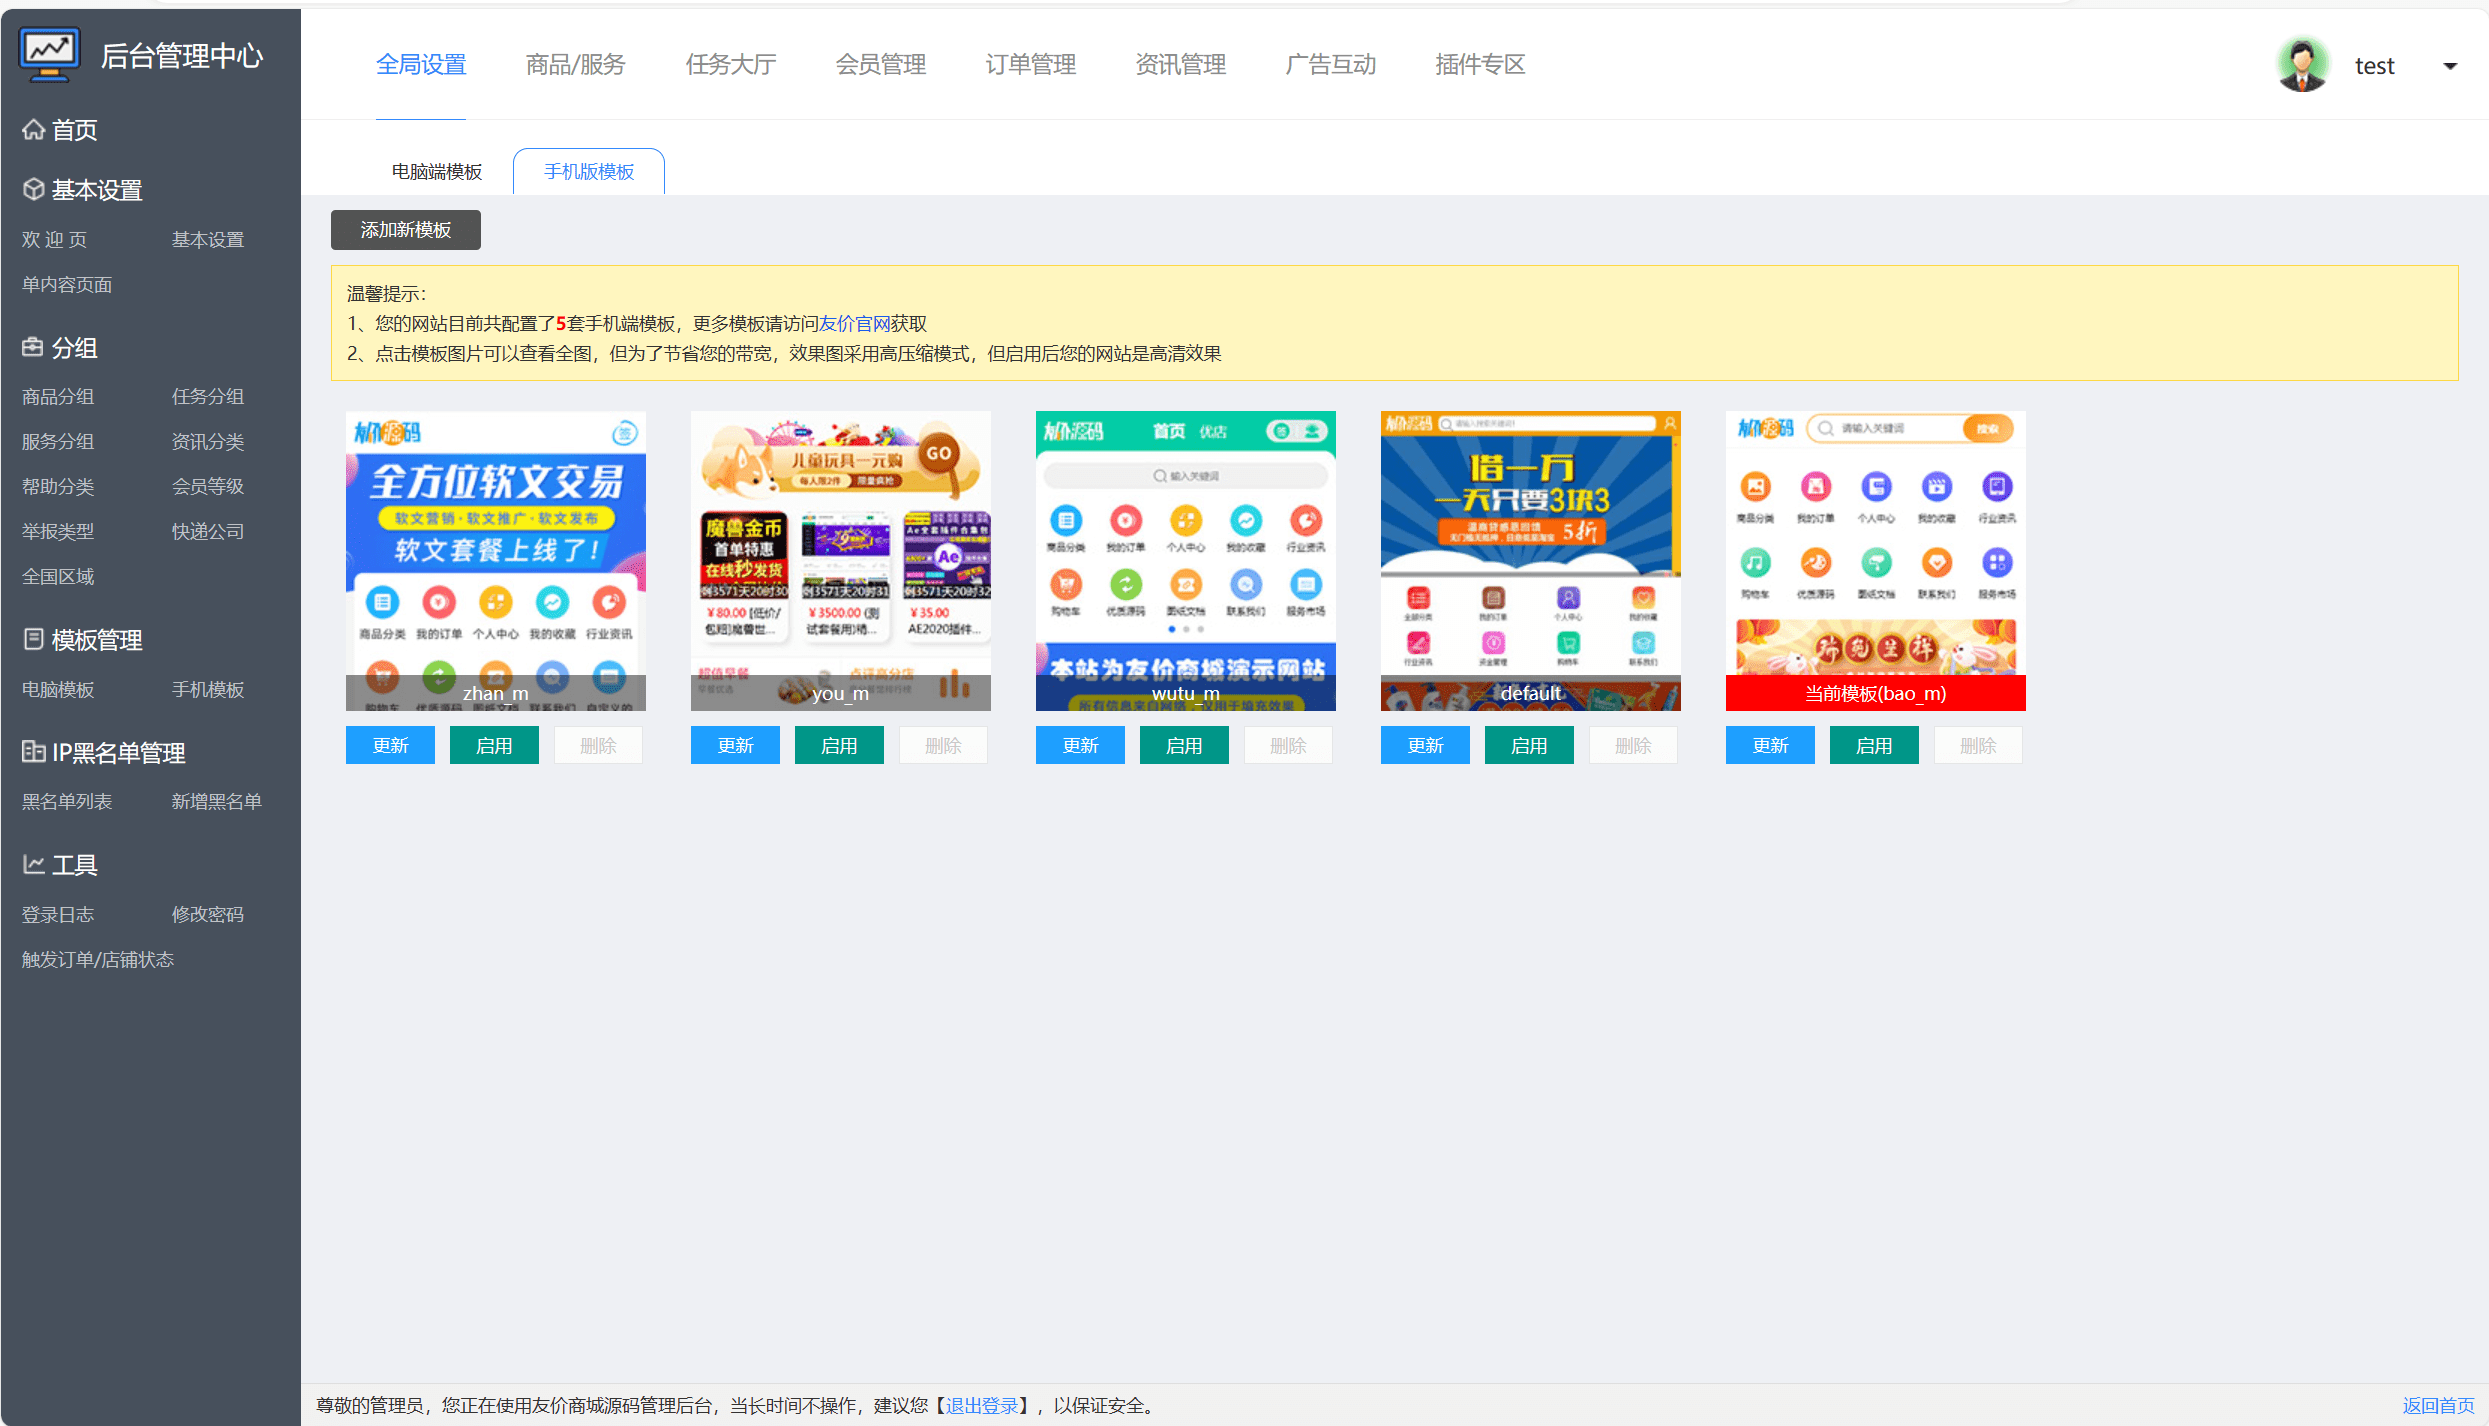Open the 单内容页面 sidebar link
This screenshot has height=1426, width=2489.
(x=67, y=285)
